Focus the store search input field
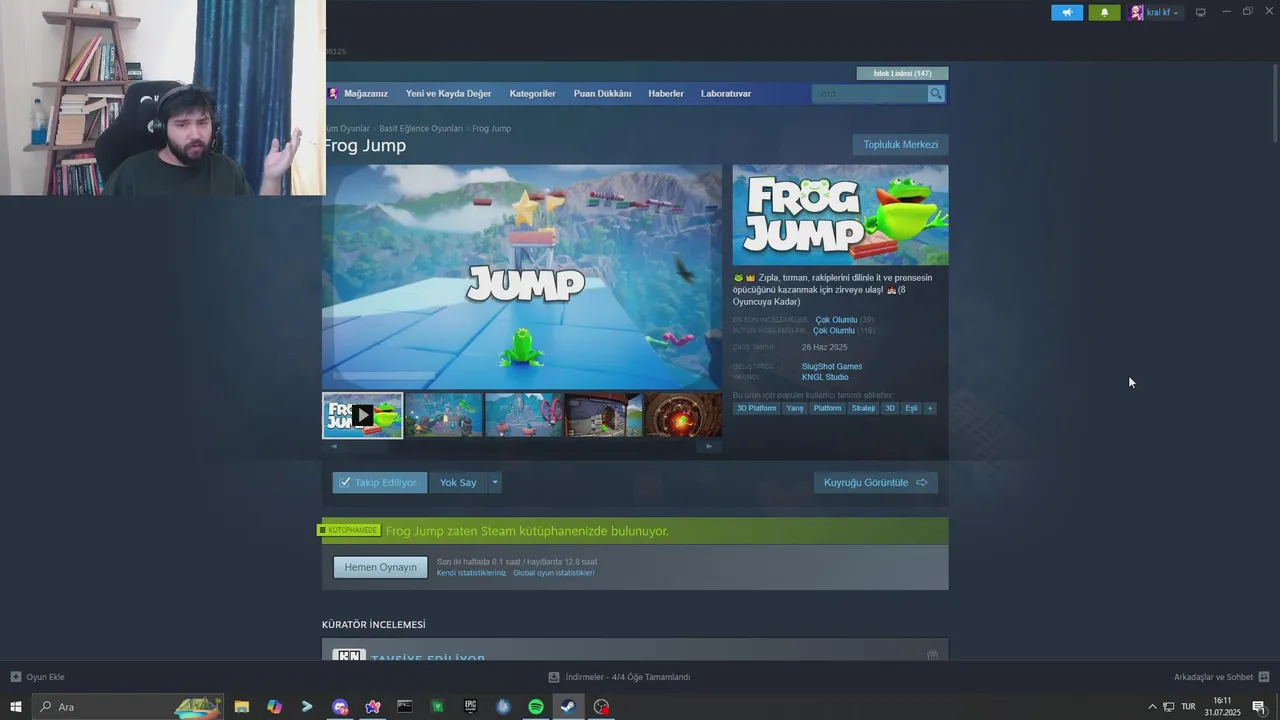Image resolution: width=1280 pixels, height=720 pixels. click(x=870, y=93)
